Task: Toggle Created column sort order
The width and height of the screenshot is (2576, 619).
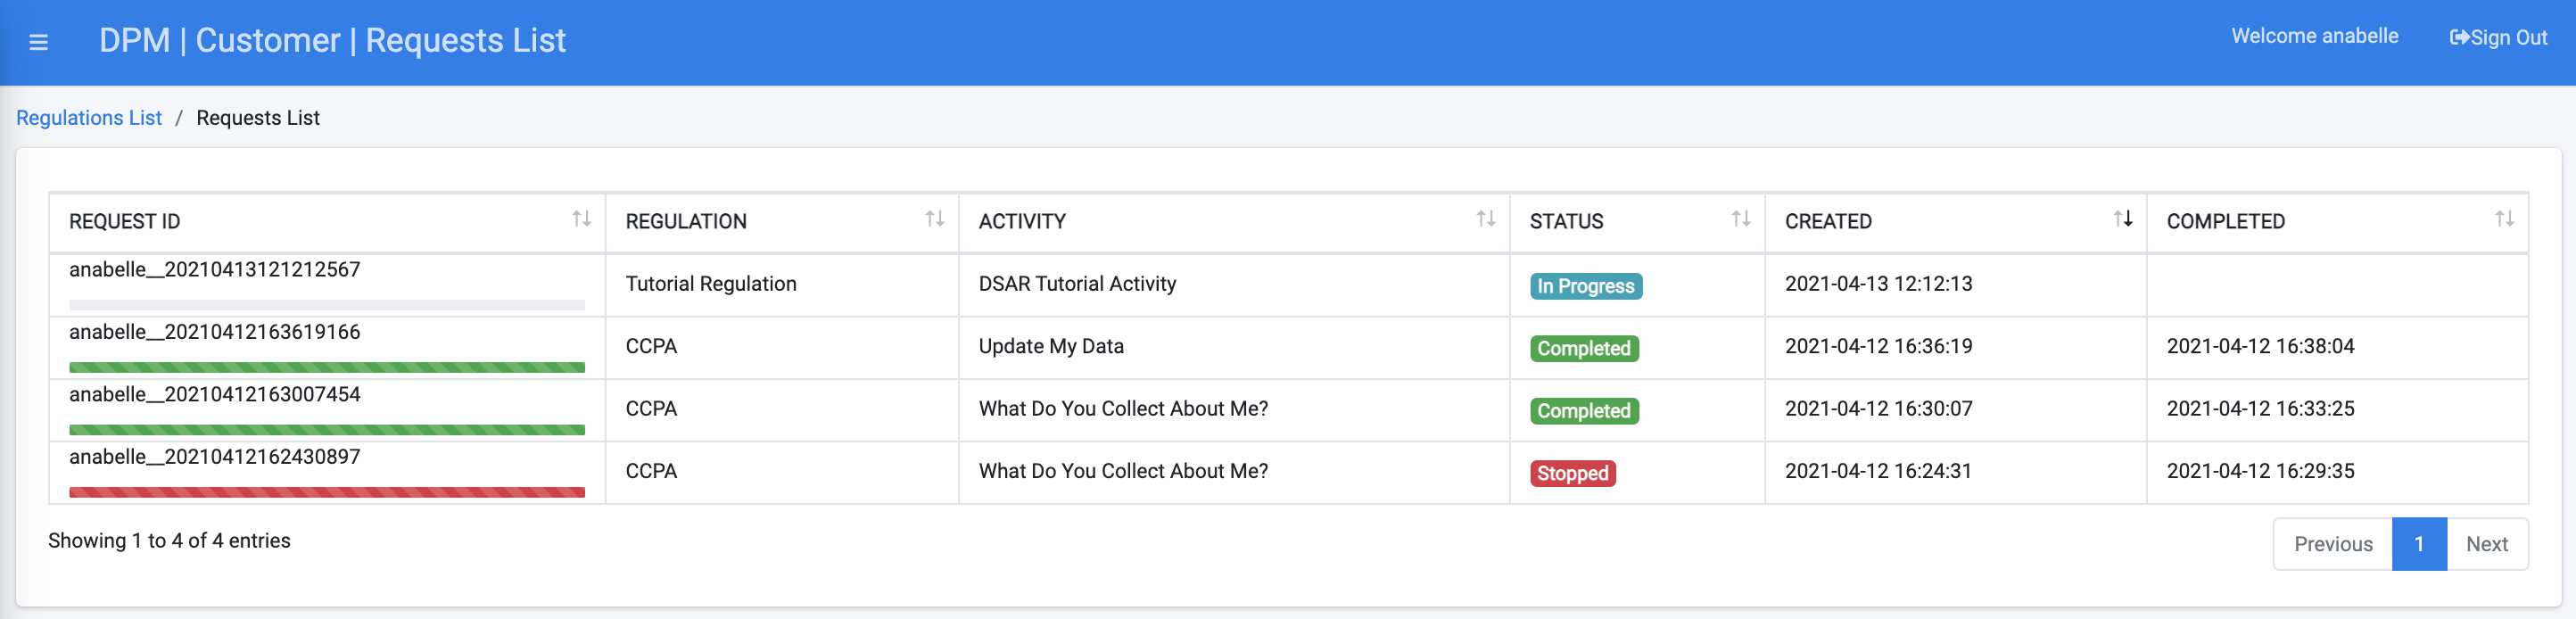Action: (2122, 219)
